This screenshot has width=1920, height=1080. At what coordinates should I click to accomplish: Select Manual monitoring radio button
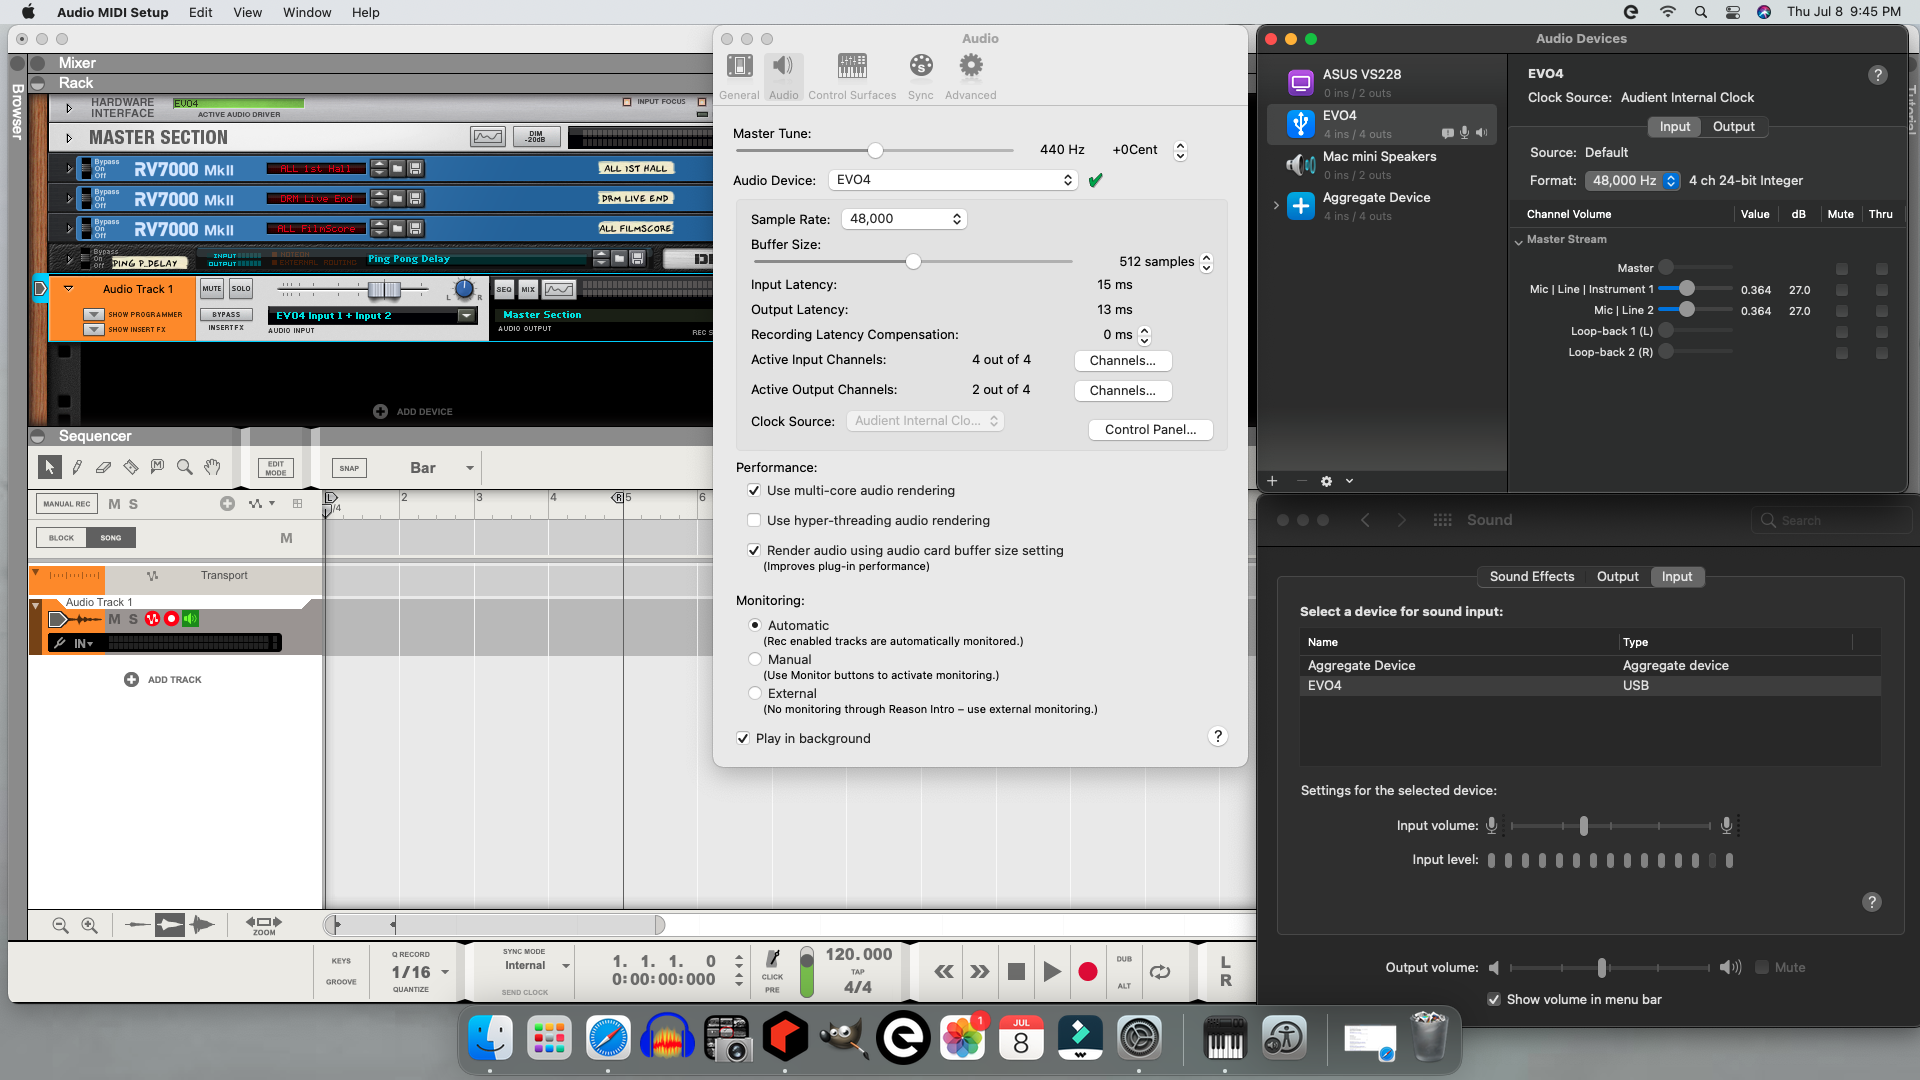click(755, 660)
